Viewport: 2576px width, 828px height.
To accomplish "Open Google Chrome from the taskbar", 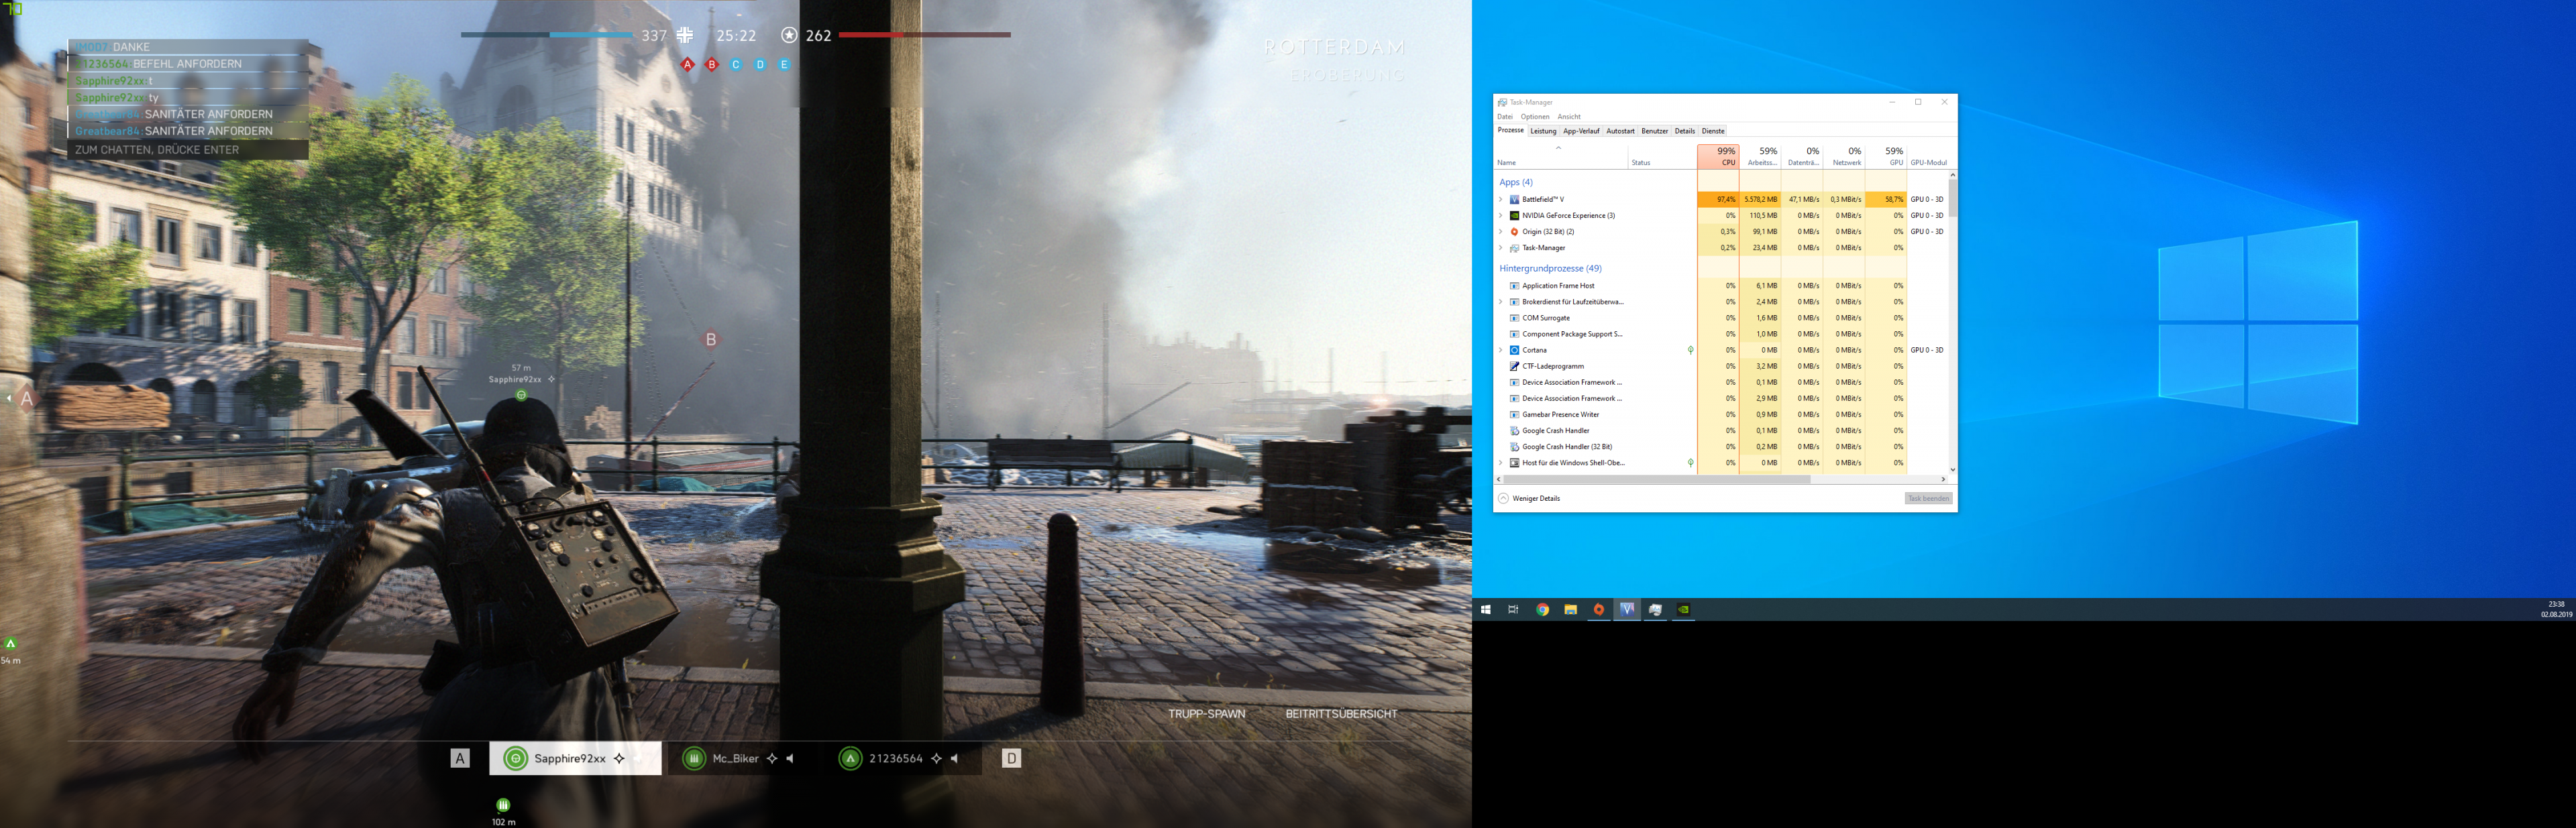I will [1542, 609].
